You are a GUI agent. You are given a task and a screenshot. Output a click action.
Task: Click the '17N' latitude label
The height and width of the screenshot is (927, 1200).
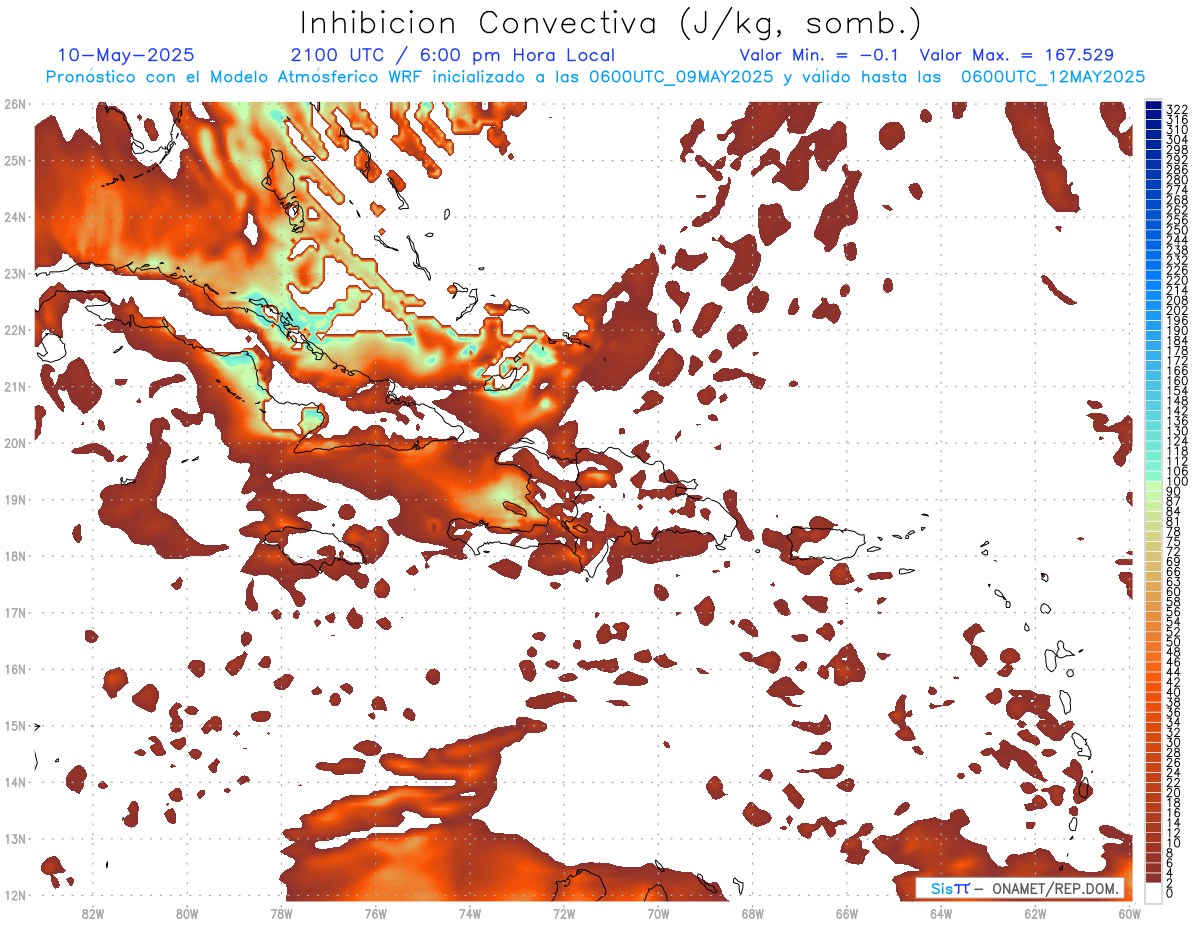click(15, 613)
